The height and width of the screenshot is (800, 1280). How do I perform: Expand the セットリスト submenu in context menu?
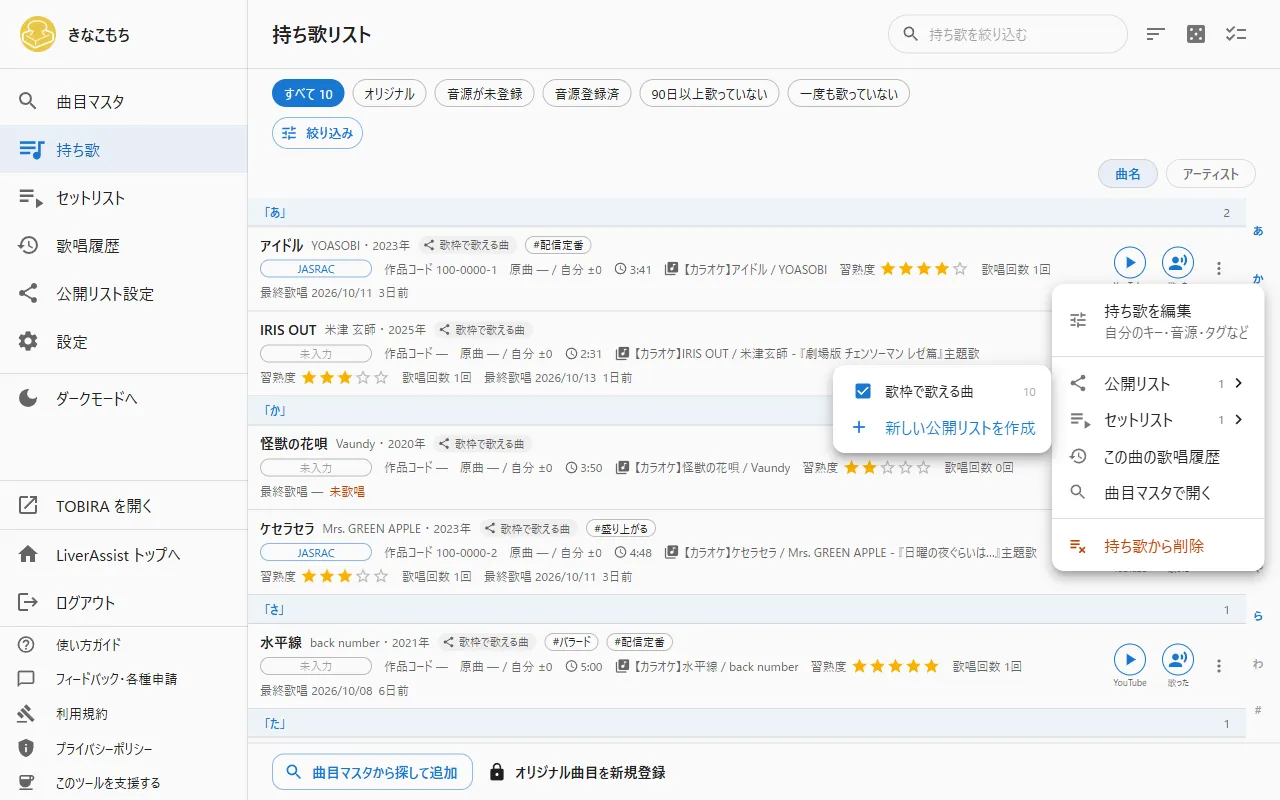coord(1158,420)
